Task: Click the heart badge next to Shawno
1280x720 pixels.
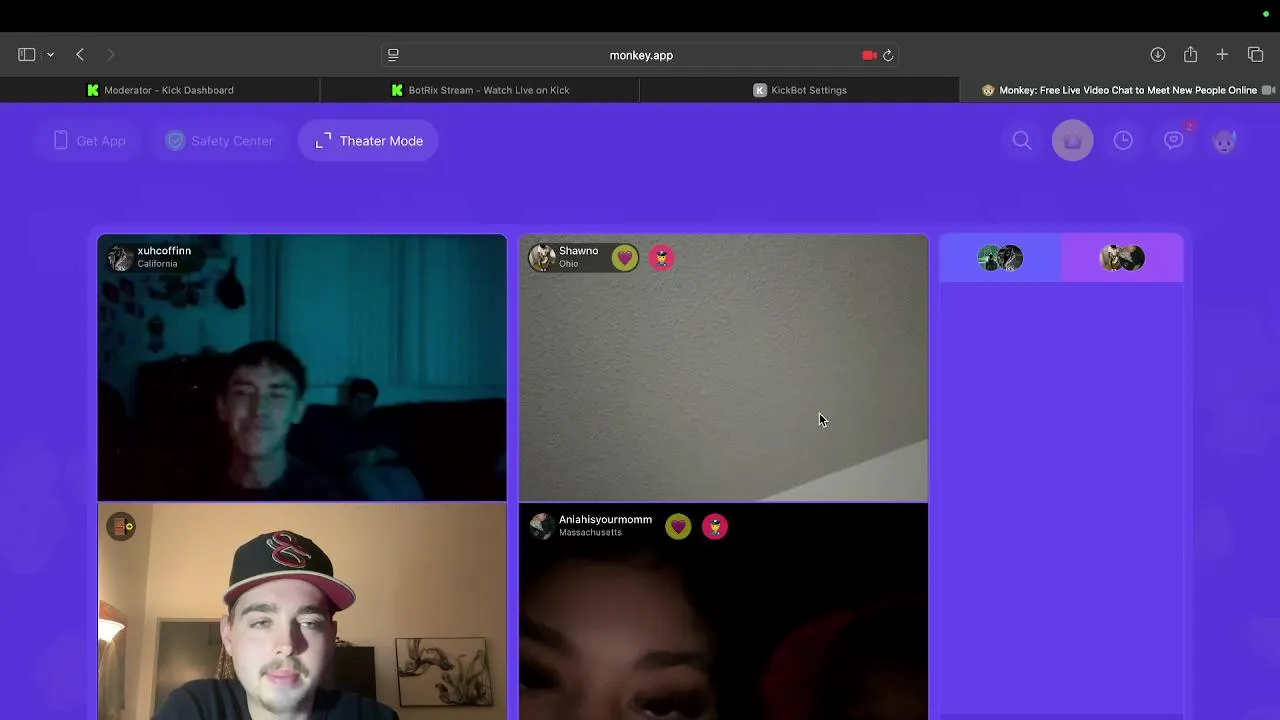Action: (x=625, y=258)
